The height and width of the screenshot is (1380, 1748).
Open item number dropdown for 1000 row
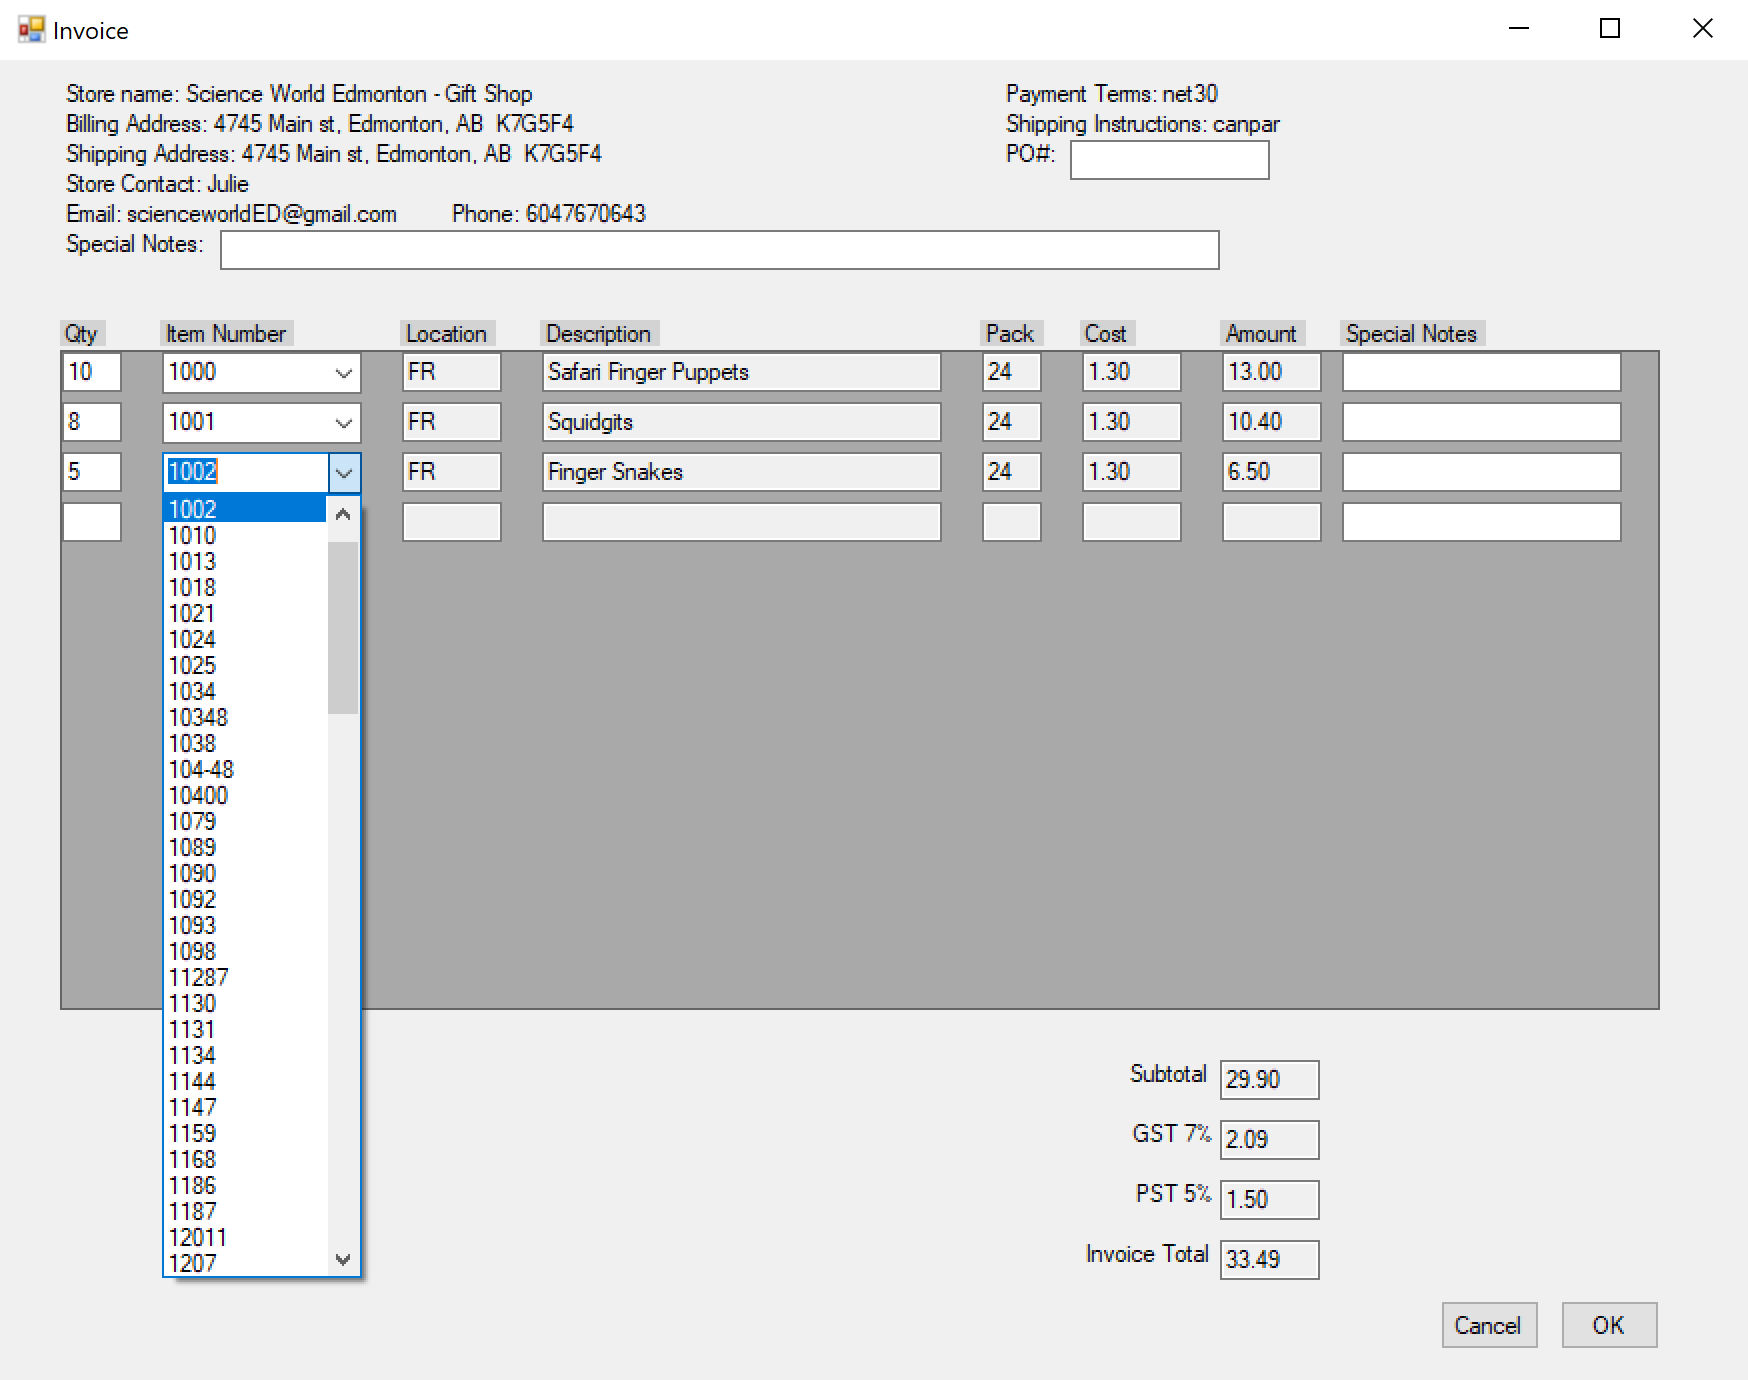(344, 372)
